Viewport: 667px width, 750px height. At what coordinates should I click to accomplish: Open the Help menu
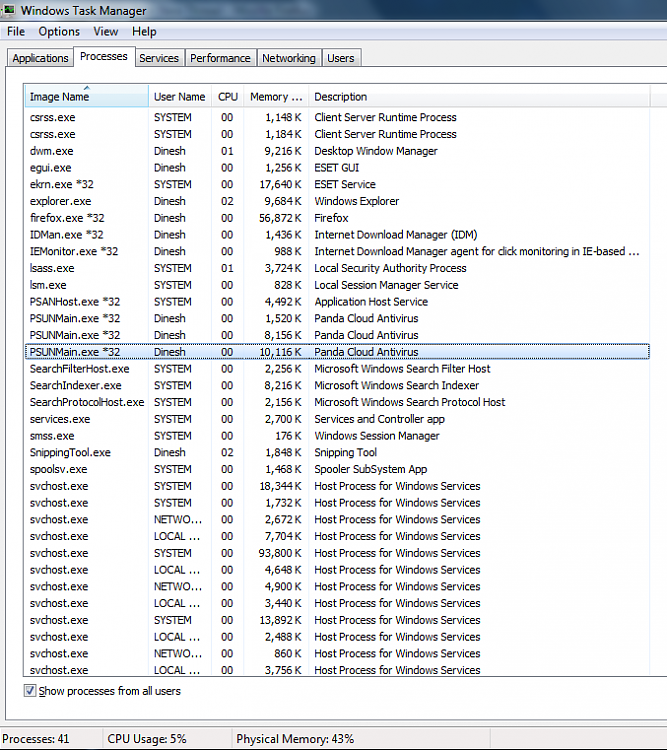[144, 32]
